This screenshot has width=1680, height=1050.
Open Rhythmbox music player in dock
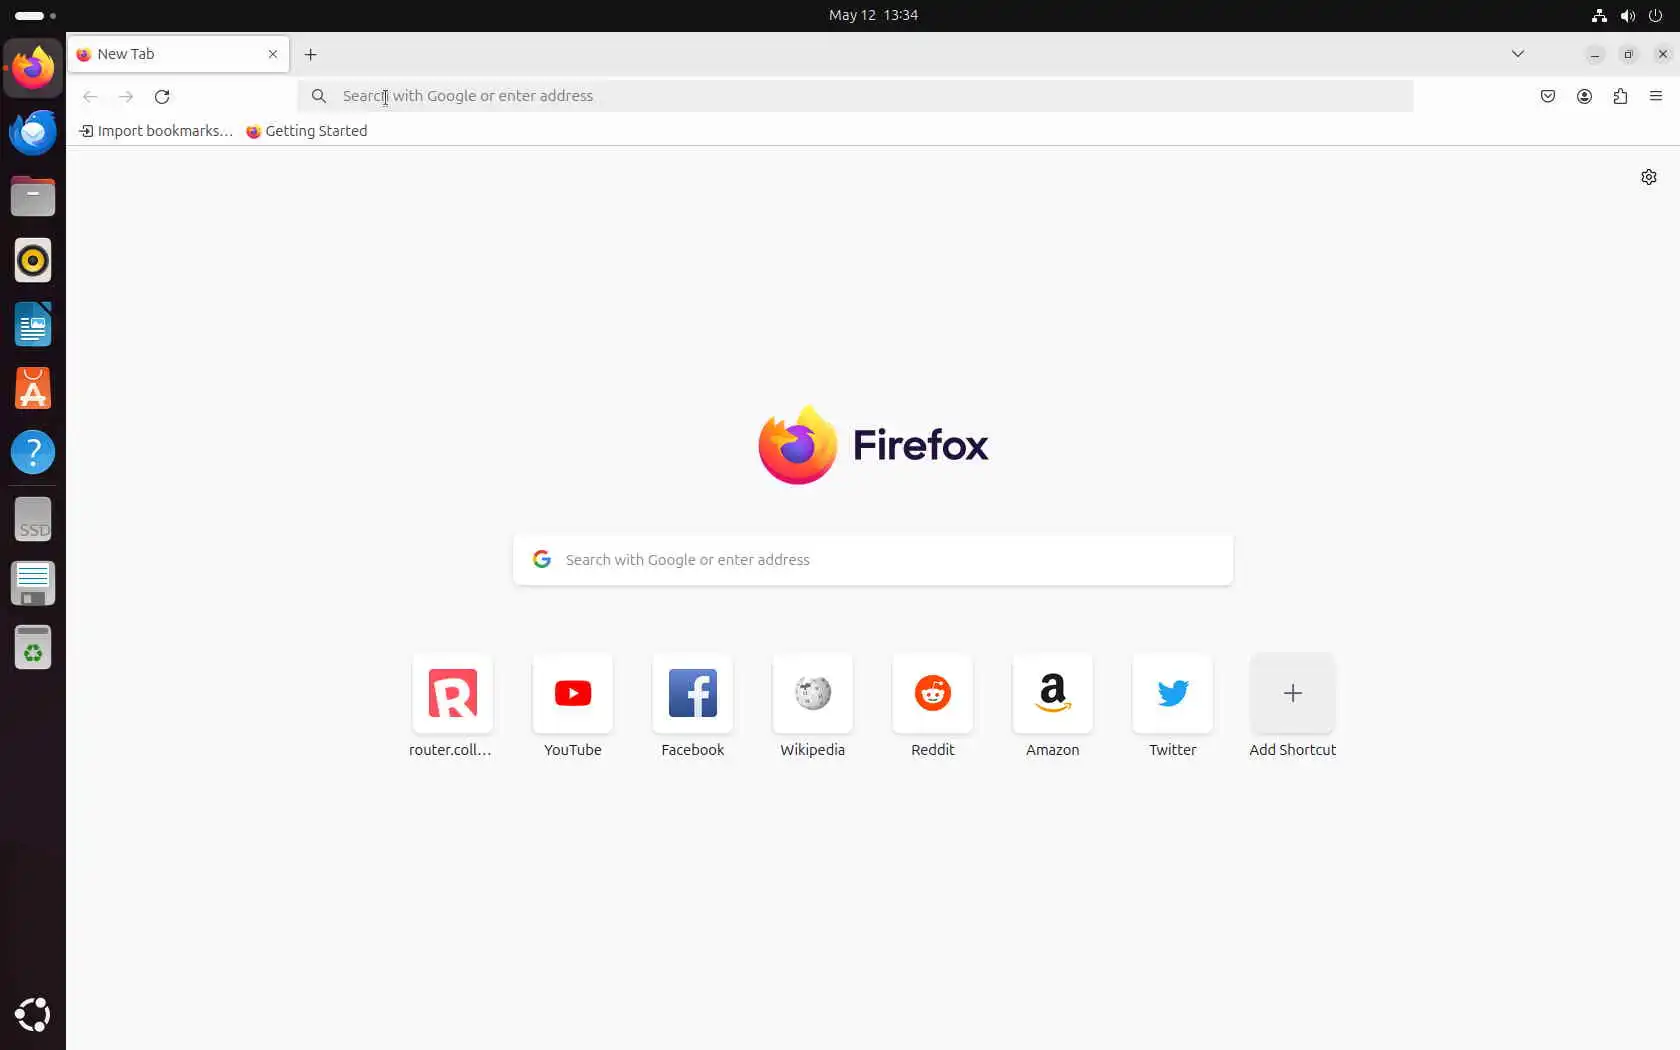pos(33,260)
